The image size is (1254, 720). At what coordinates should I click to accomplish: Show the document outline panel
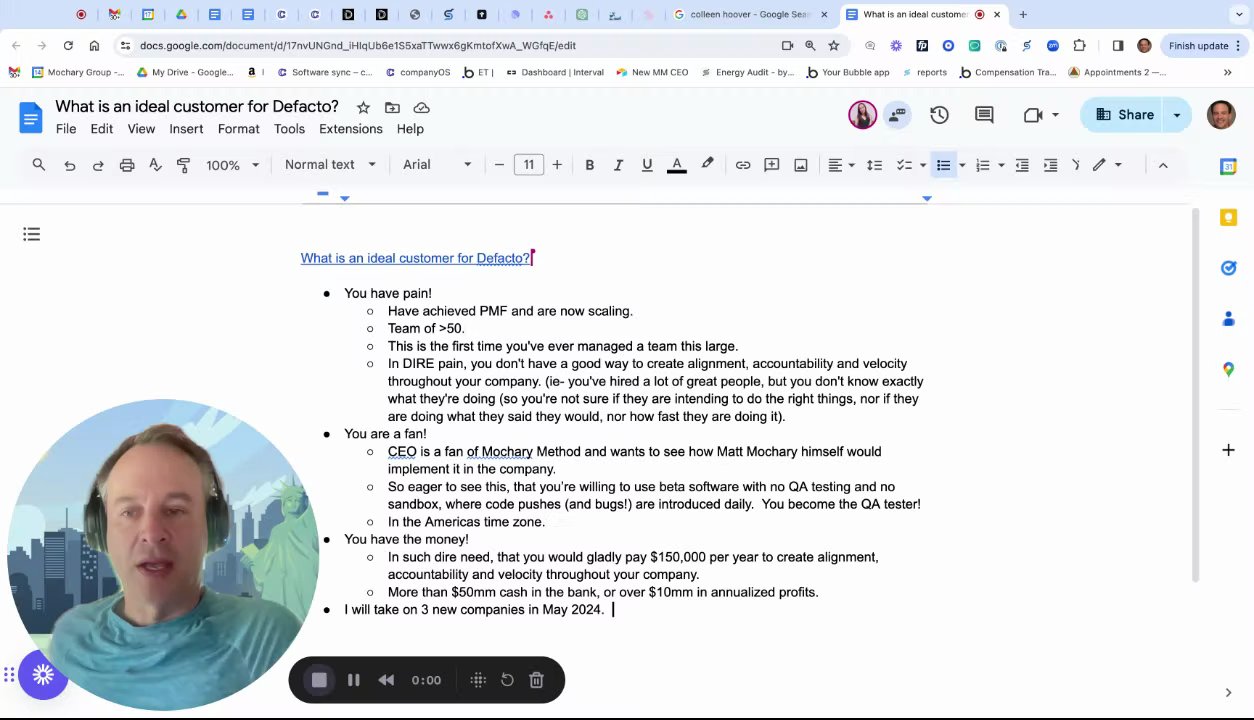coord(32,234)
